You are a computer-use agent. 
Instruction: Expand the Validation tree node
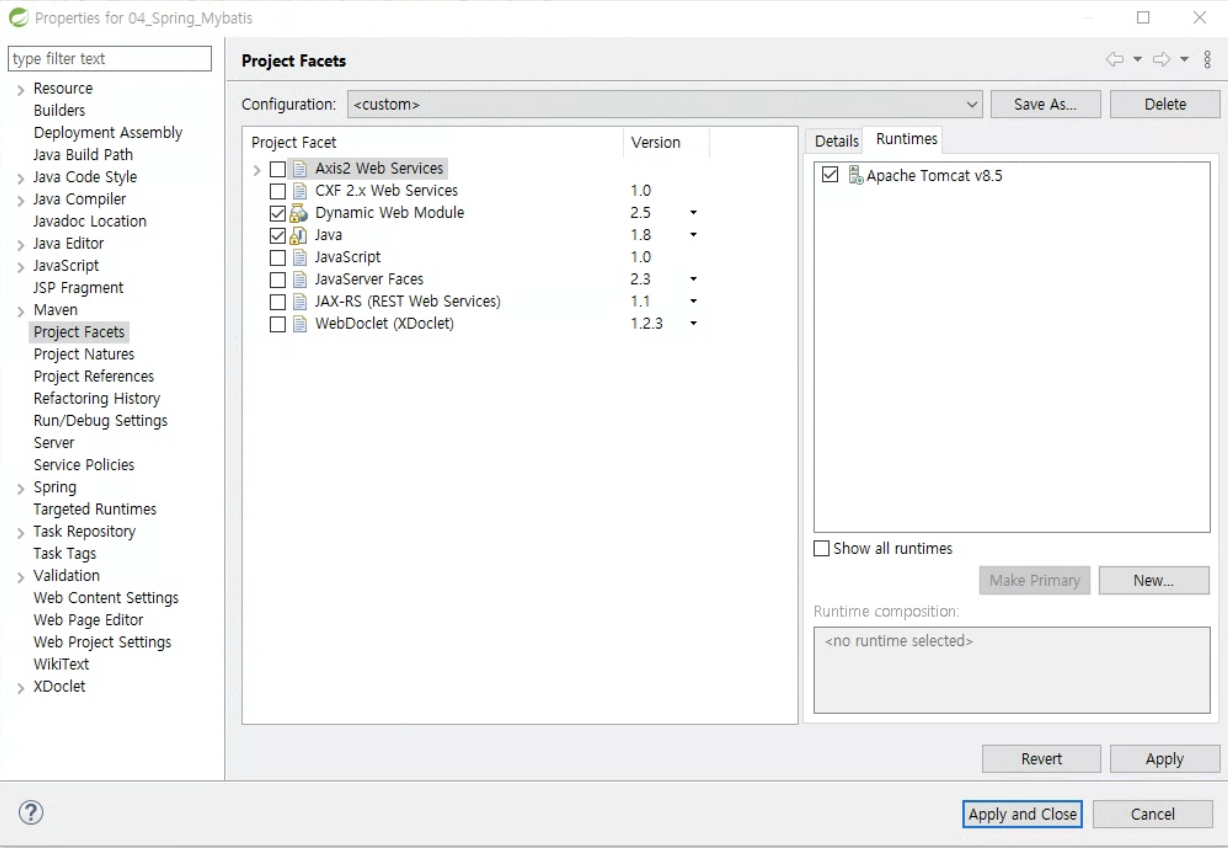point(21,577)
